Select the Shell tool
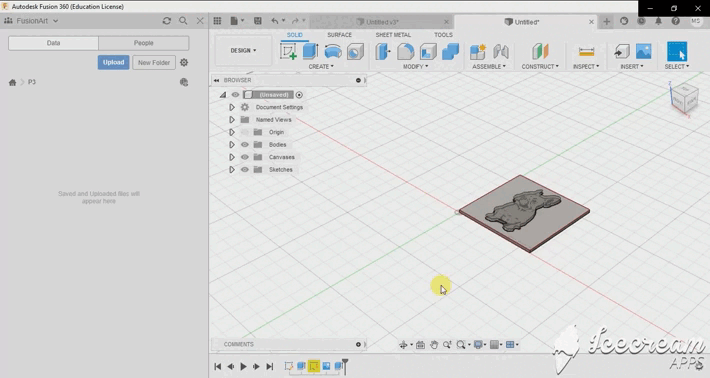 click(428, 52)
